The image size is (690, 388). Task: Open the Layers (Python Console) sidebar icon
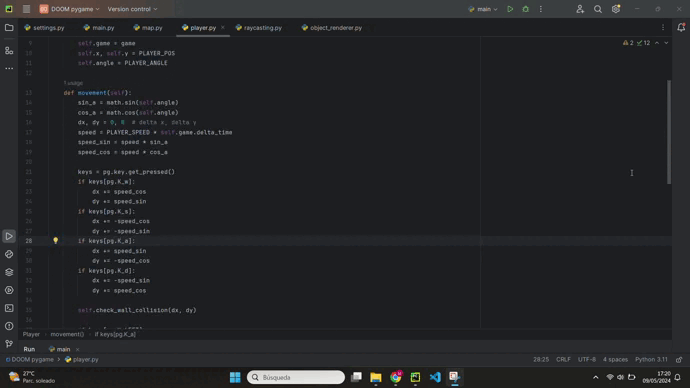[x=9, y=272]
